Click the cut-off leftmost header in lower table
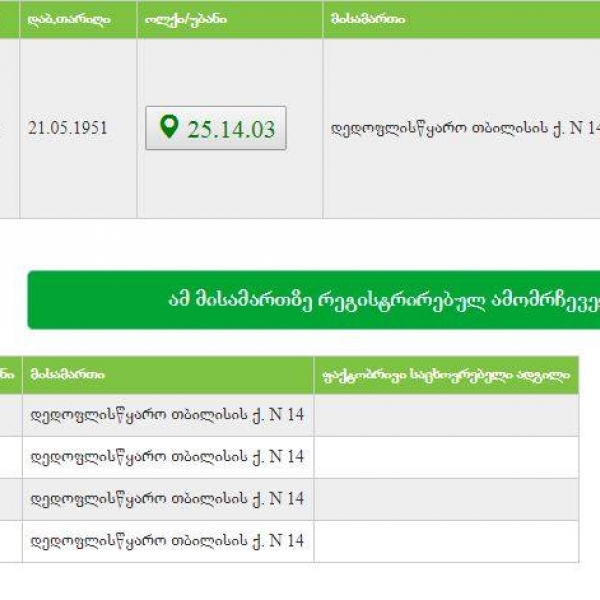This screenshot has width=600, height=600. 9,375
